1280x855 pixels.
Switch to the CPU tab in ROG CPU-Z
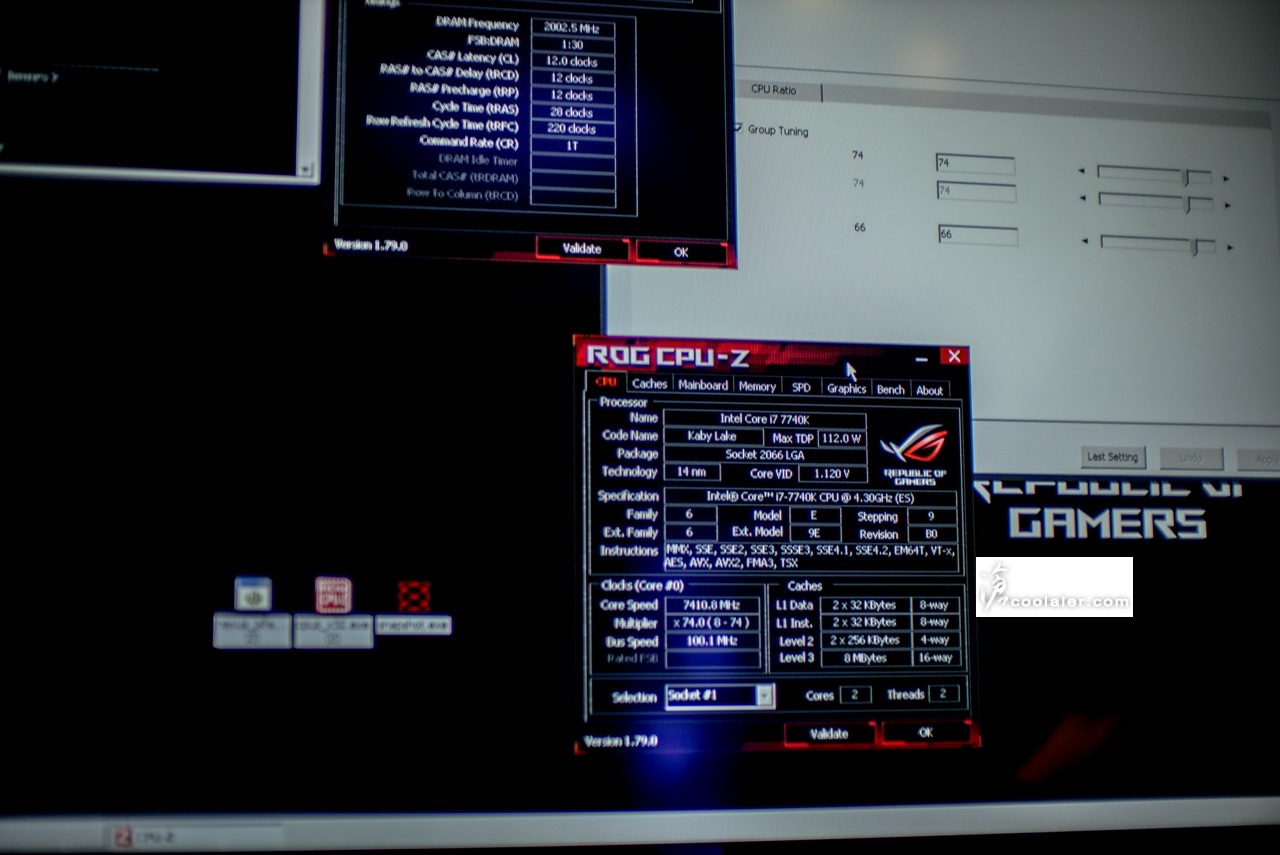[x=606, y=382]
